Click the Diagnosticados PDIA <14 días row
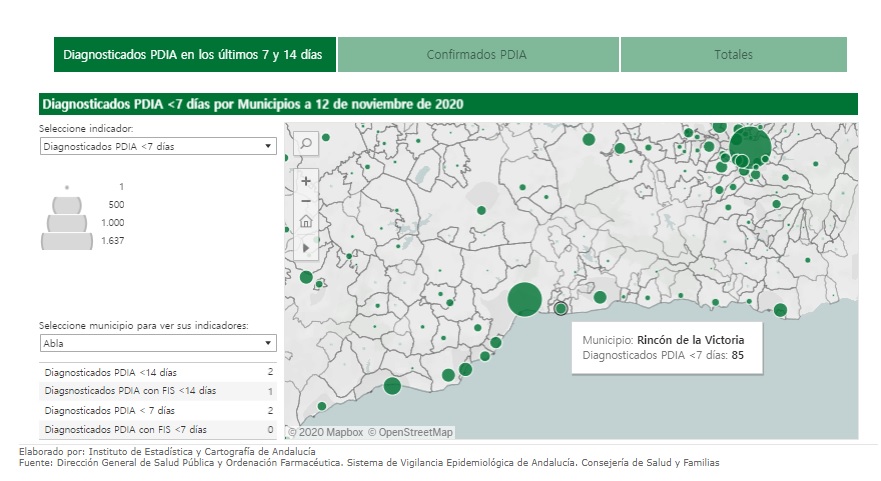This screenshot has width=881, height=481. (x=158, y=372)
